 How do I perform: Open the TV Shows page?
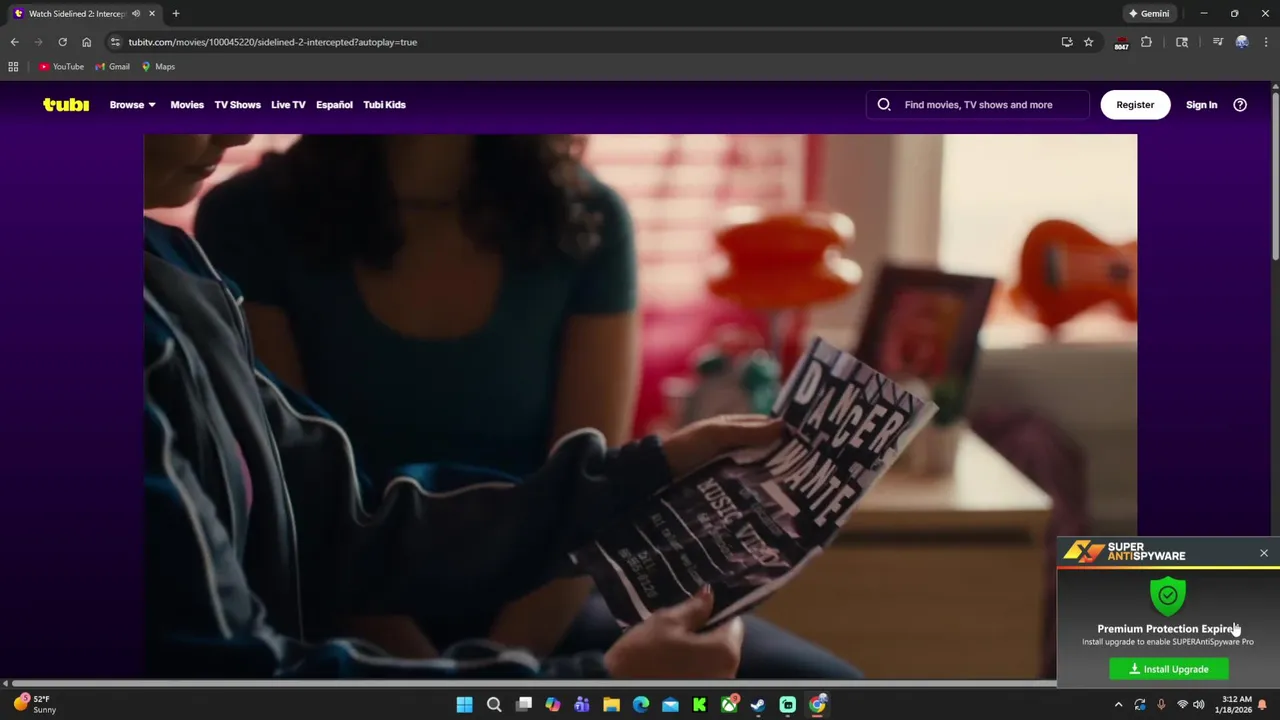[237, 104]
